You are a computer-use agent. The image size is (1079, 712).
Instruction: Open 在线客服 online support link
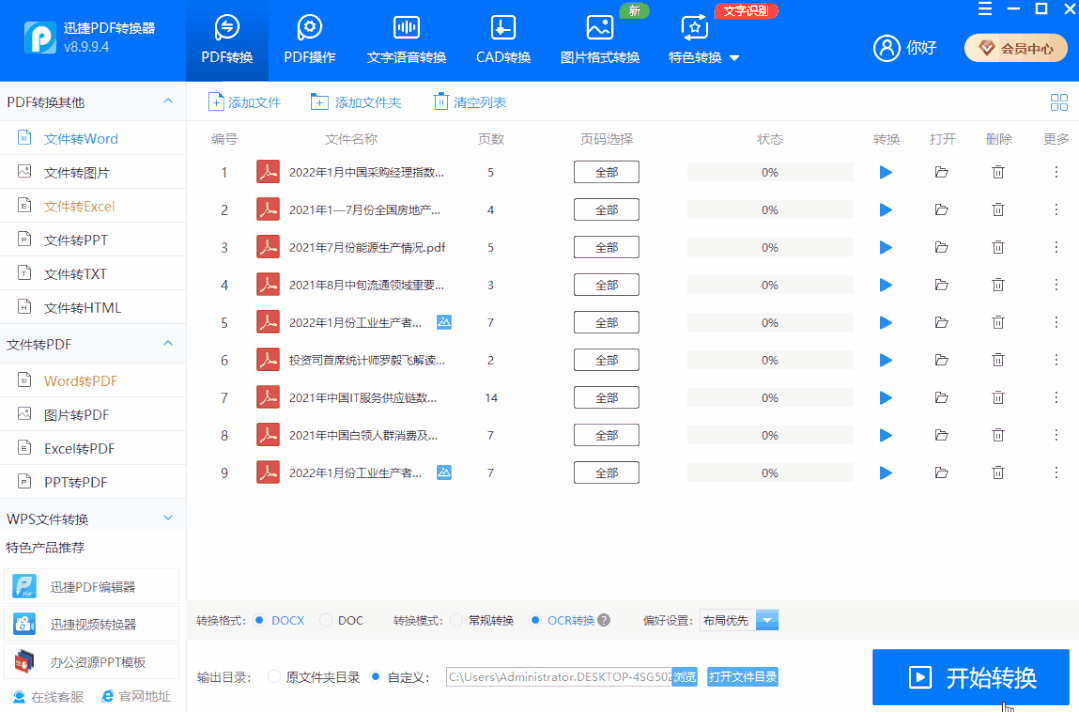[48, 697]
